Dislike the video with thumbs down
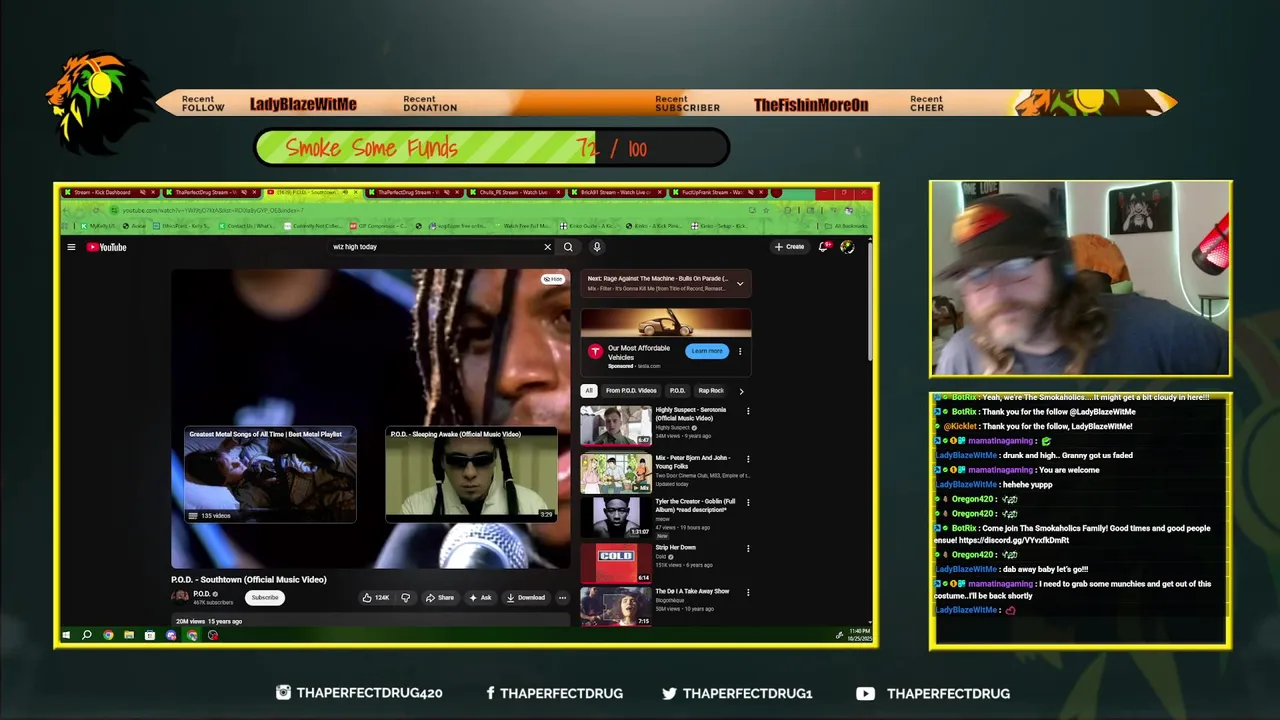This screenshot has width=1280, height=720. point(405,597)
